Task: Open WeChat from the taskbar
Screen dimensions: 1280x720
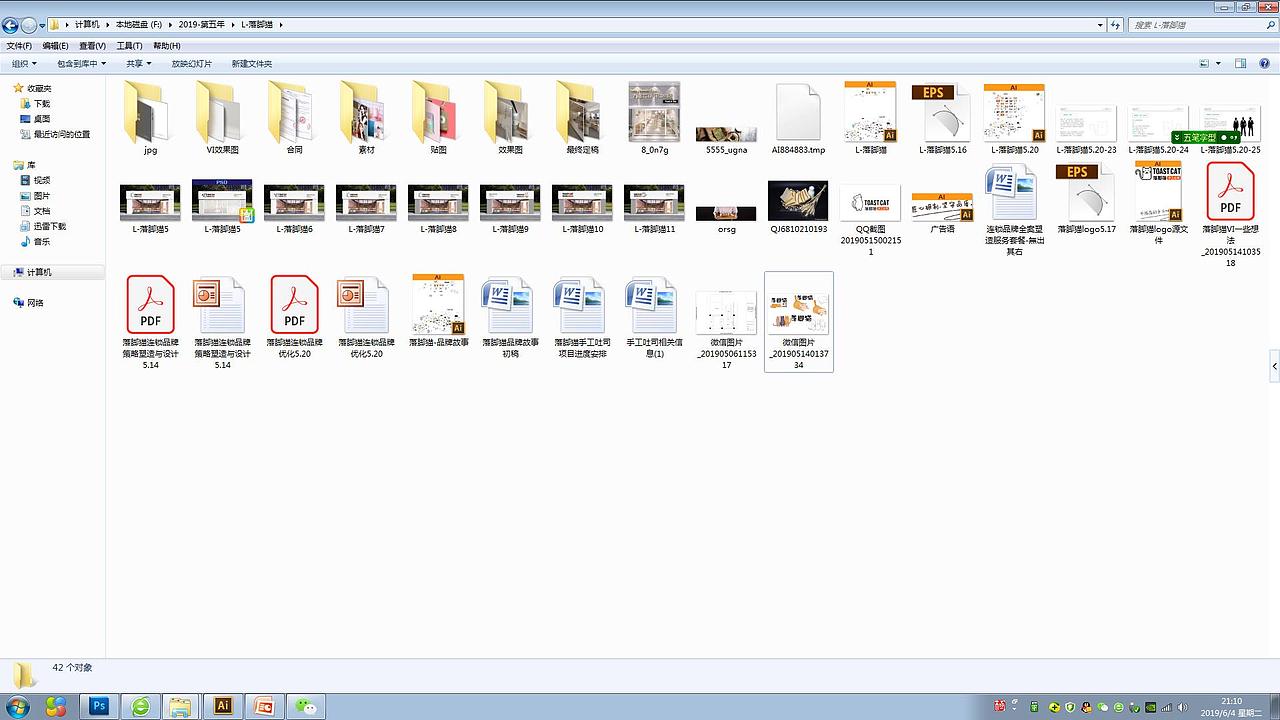Action: (x=306, y=706)
